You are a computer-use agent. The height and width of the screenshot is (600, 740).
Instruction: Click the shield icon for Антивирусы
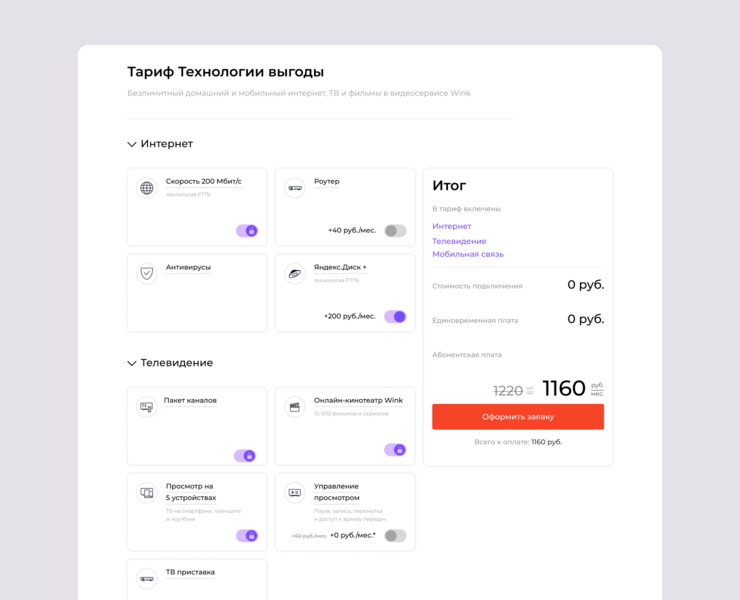147,273
